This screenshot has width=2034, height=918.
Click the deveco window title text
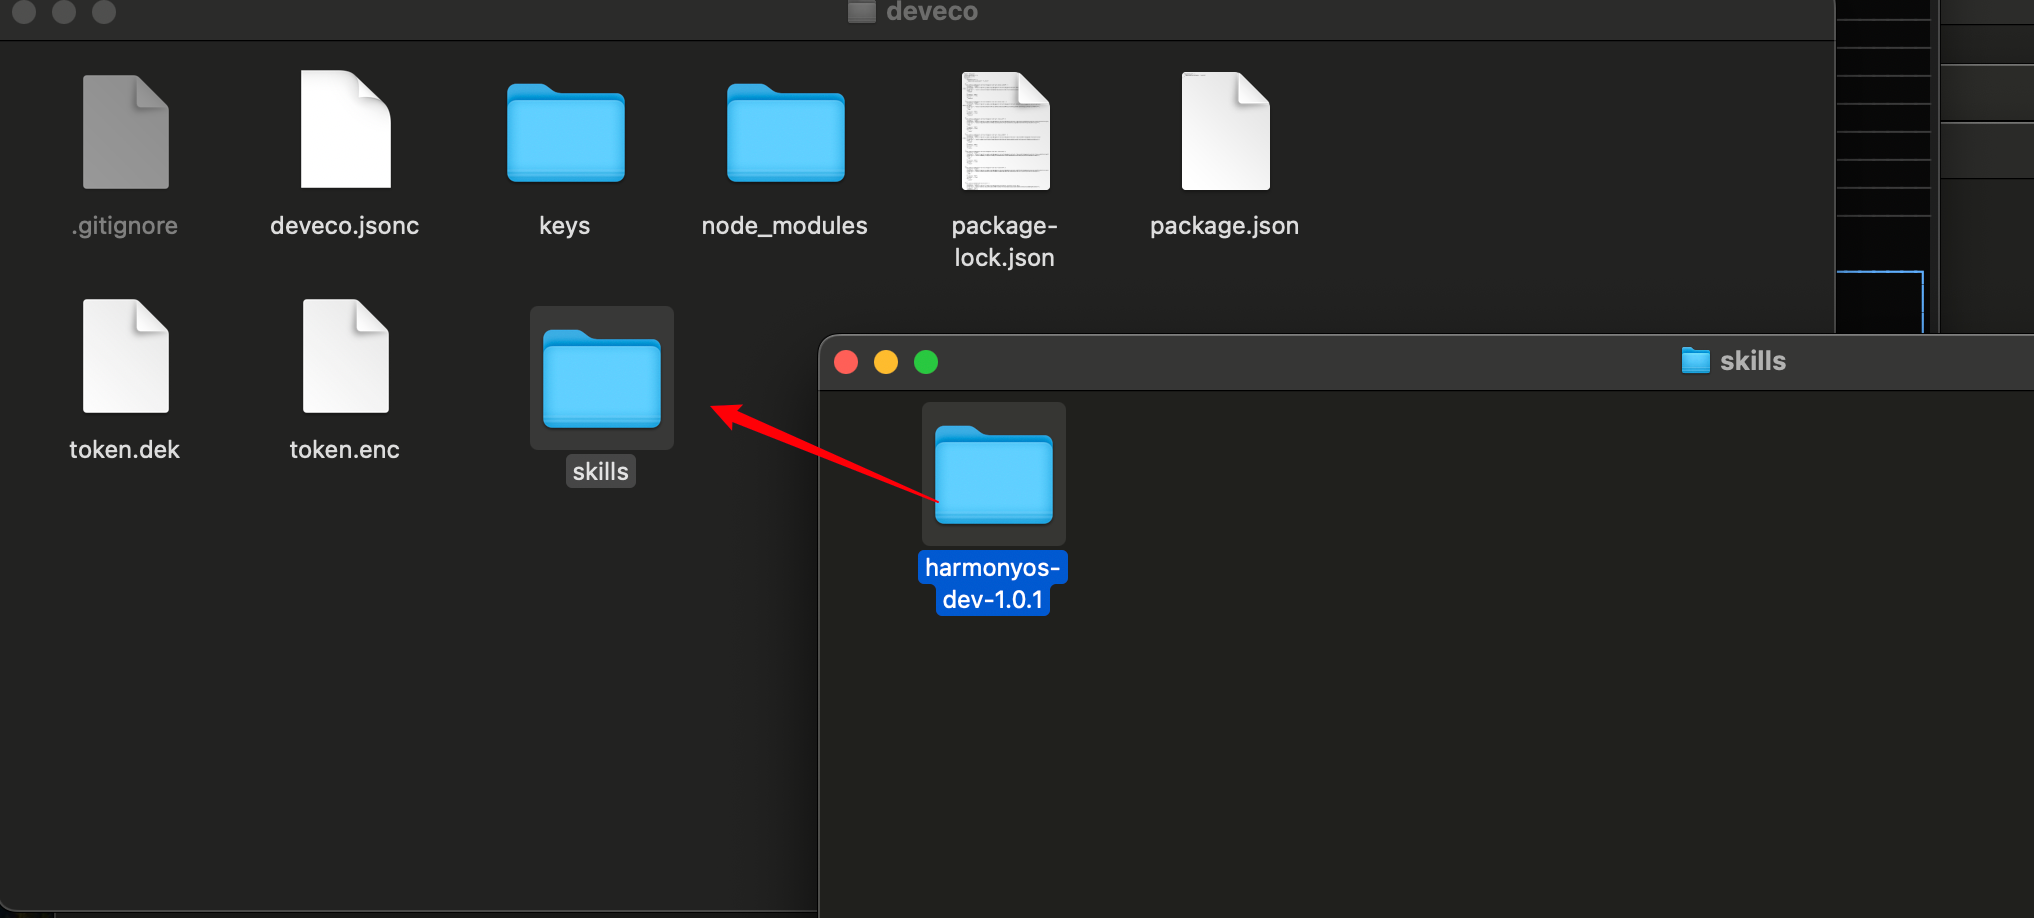click(x=932, y=12)
